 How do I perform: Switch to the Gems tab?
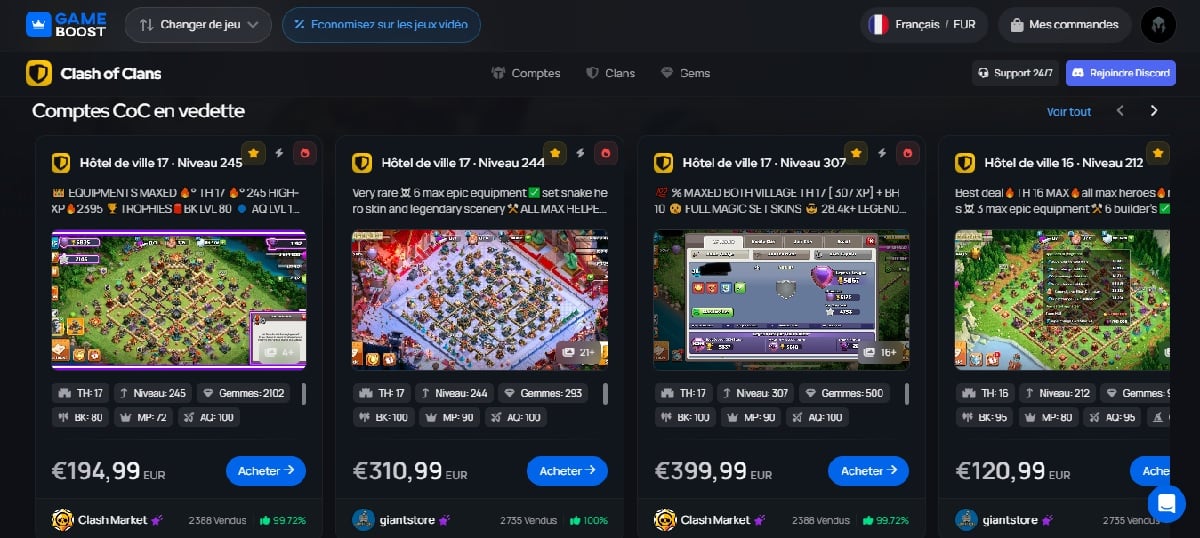pyautogui.click(x=686, y=73)
